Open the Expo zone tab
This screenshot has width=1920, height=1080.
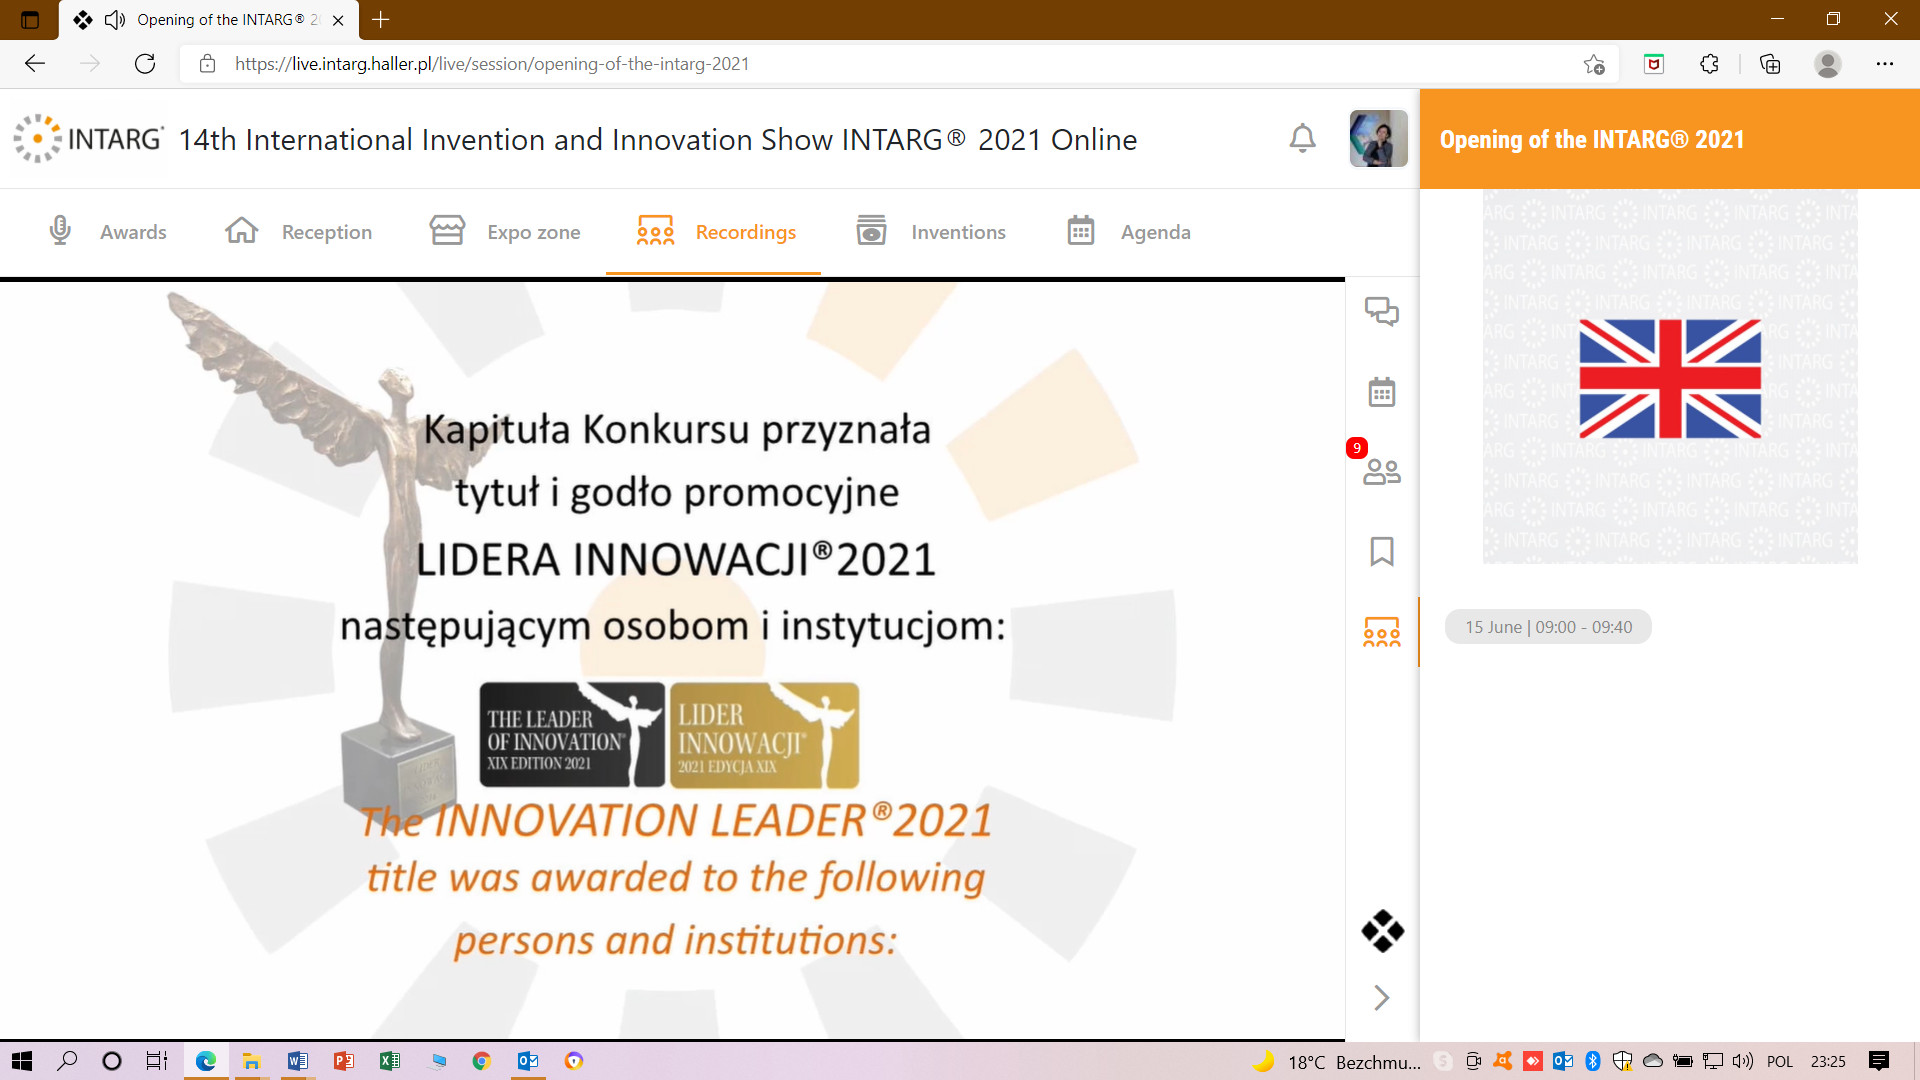click(505, 232)
